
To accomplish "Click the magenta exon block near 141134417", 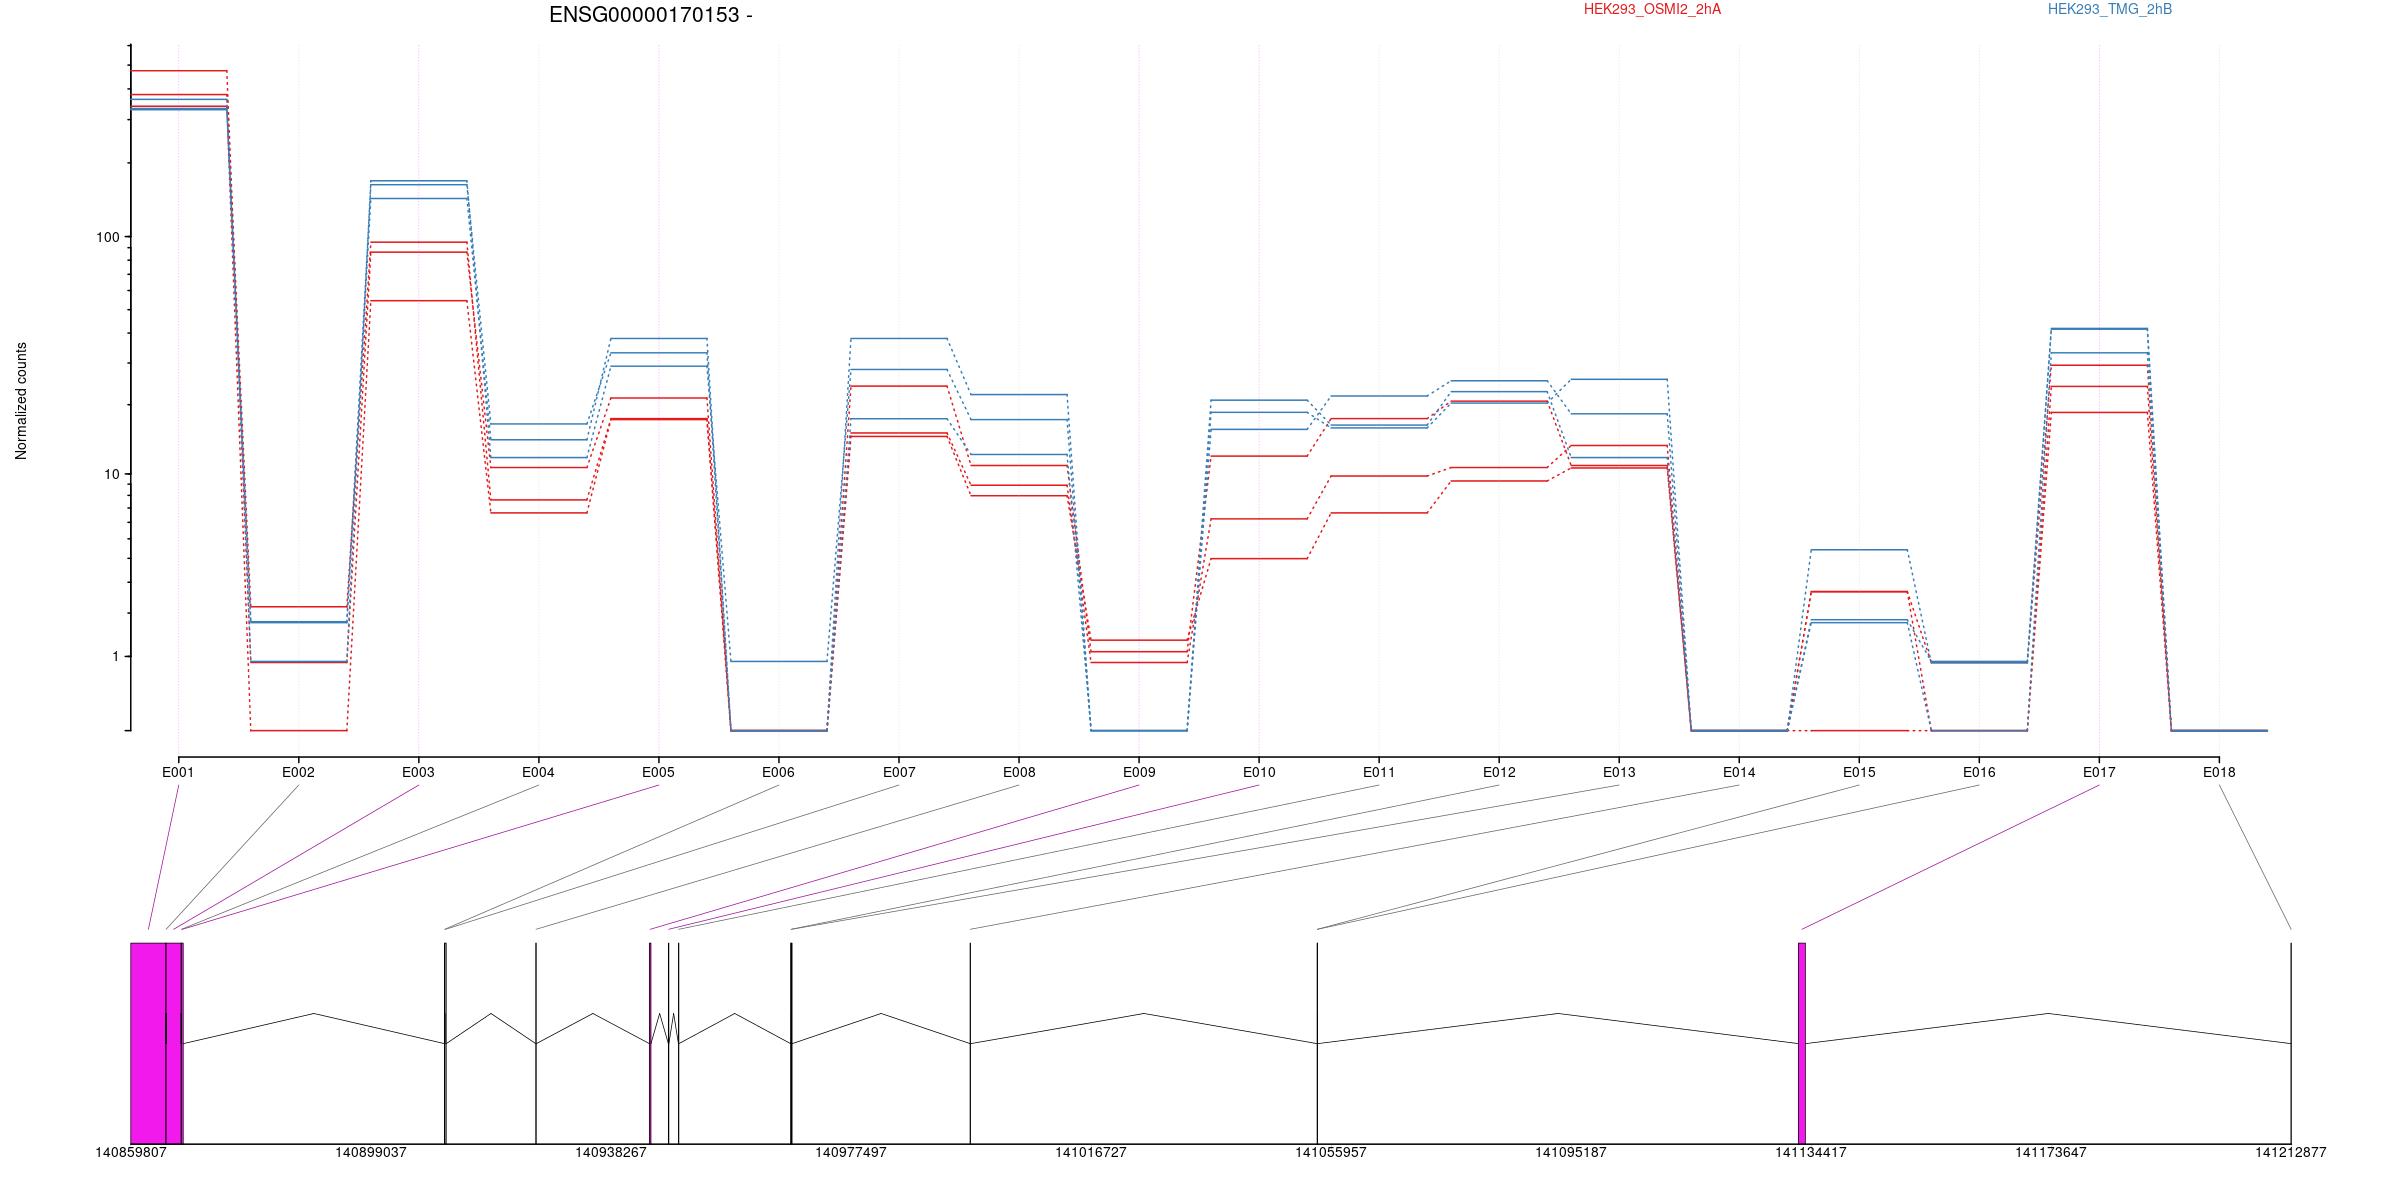I will click(x=1802, y=1043).
